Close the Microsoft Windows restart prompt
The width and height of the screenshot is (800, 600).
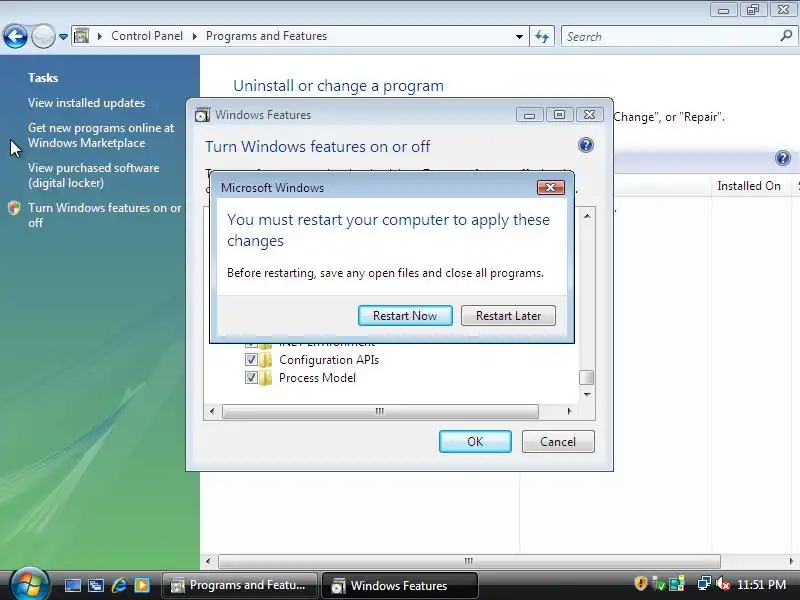click(551, 187)
